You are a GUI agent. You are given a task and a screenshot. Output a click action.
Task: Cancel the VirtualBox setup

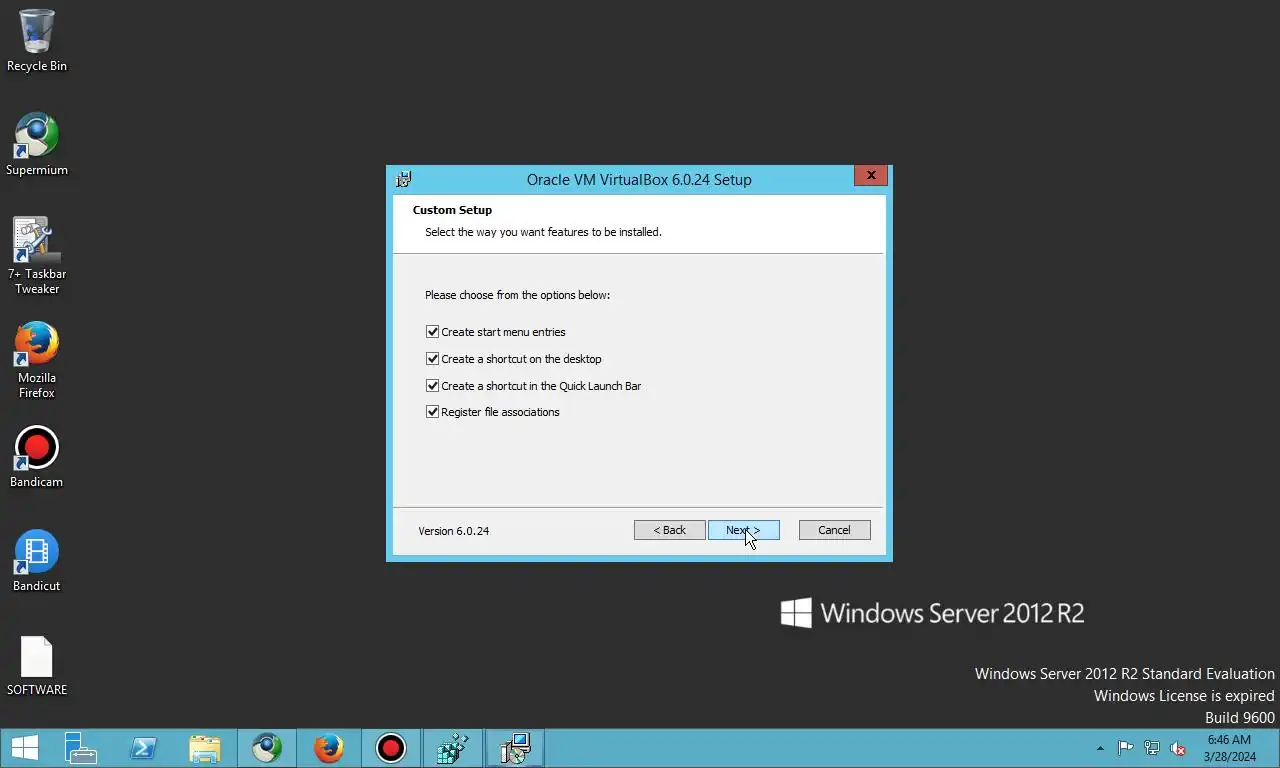tap(834, 530)
